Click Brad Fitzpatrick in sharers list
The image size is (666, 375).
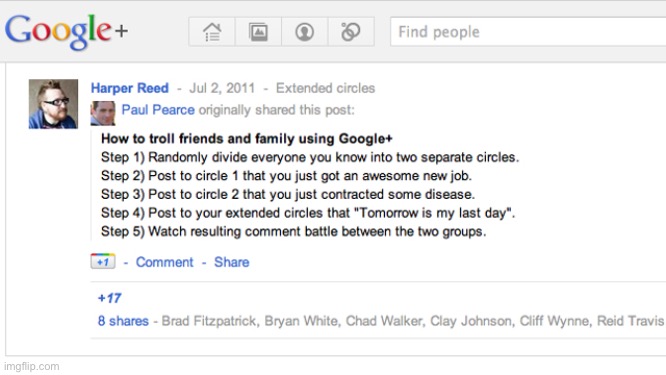click(209, 321)
